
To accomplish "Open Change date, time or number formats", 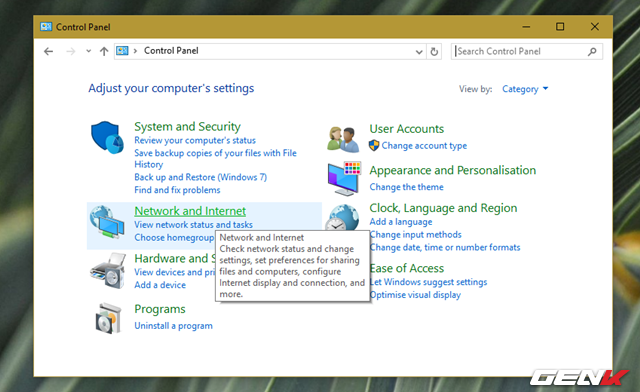I will [445, 247].
